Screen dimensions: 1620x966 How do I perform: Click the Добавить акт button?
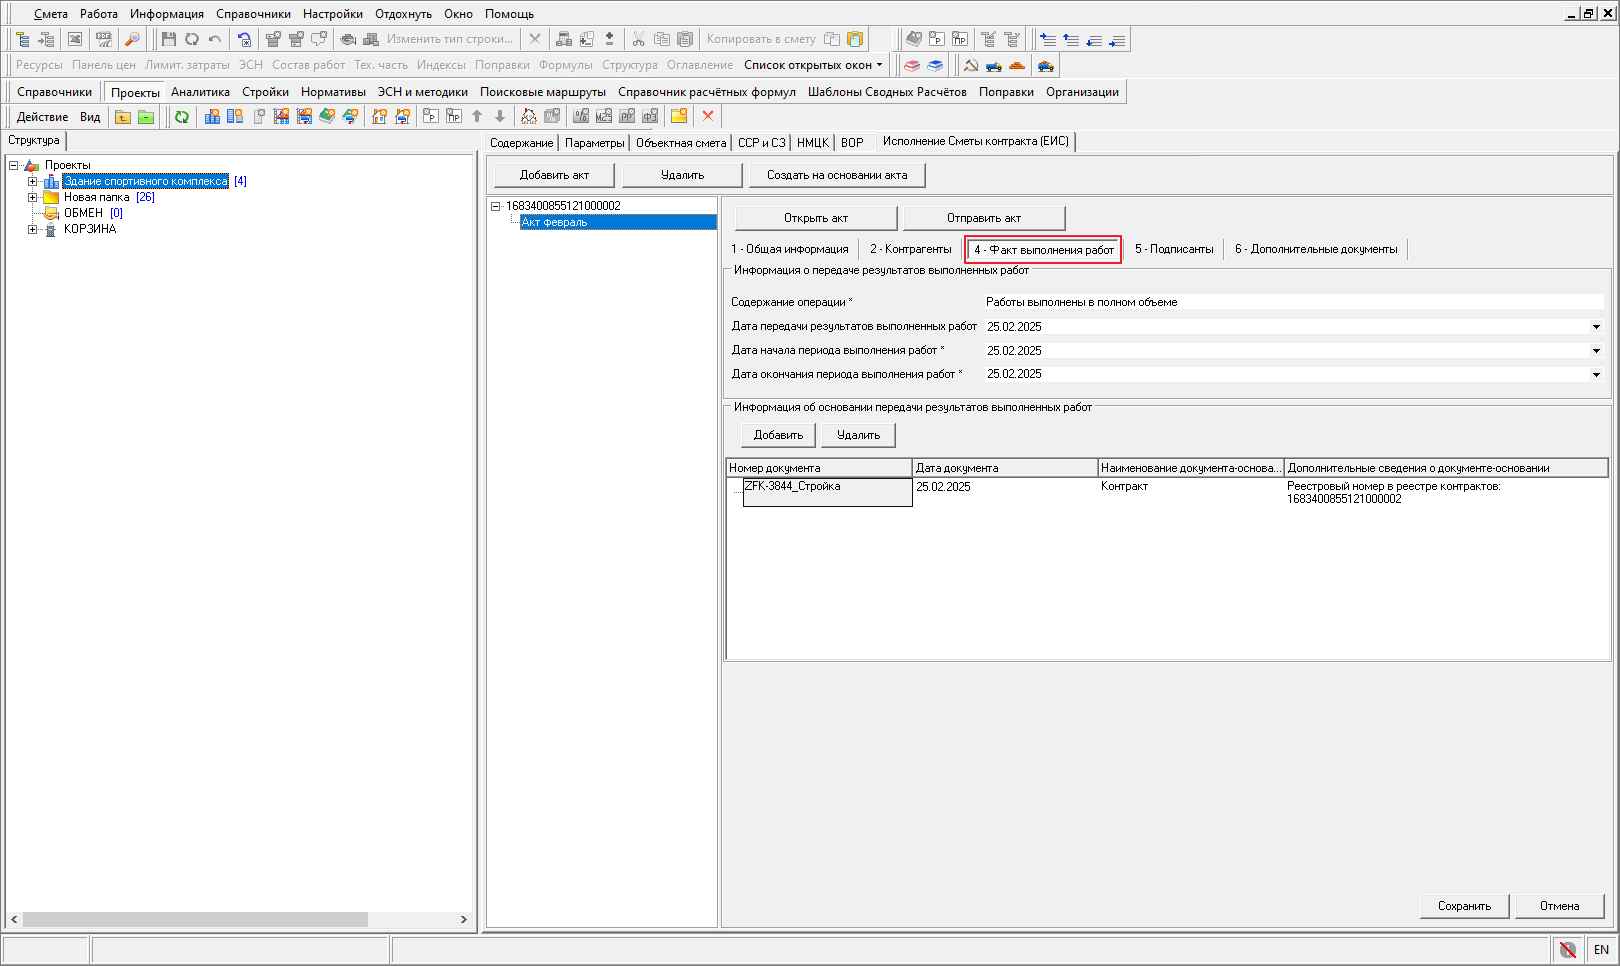click(554, 175)
